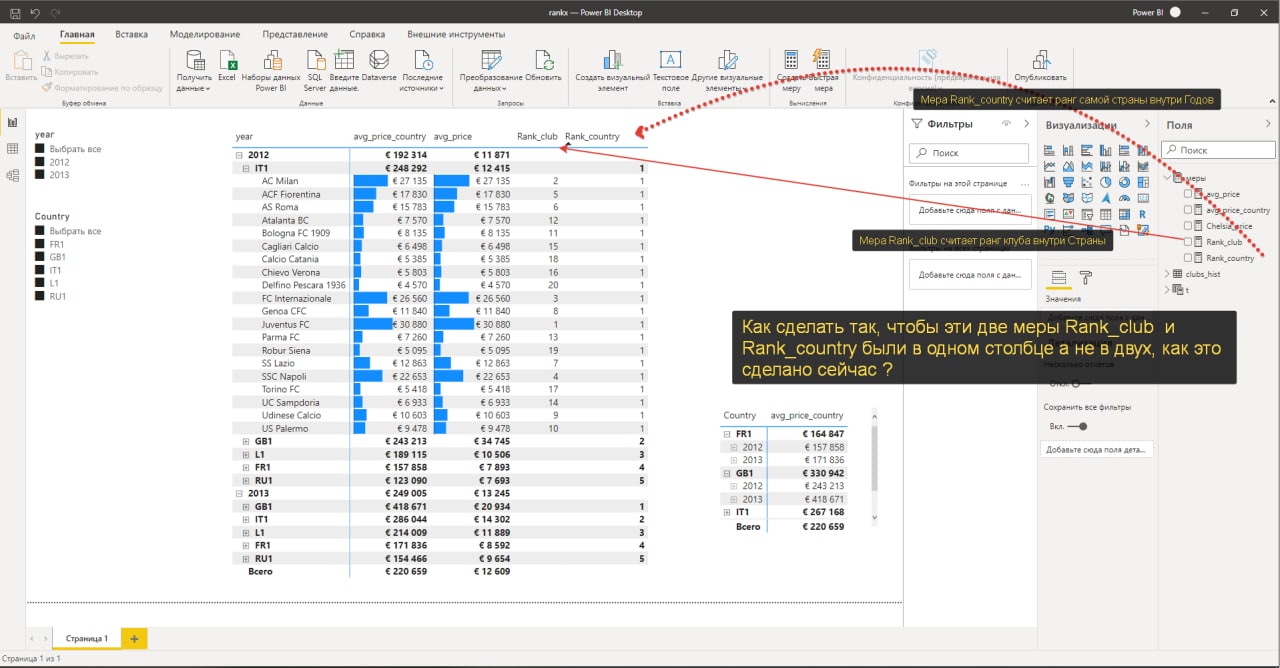Collapse the IT1 row under 2012
Image resolution: width=1280 pixels, height=668 pixels.
pos(247,168)
